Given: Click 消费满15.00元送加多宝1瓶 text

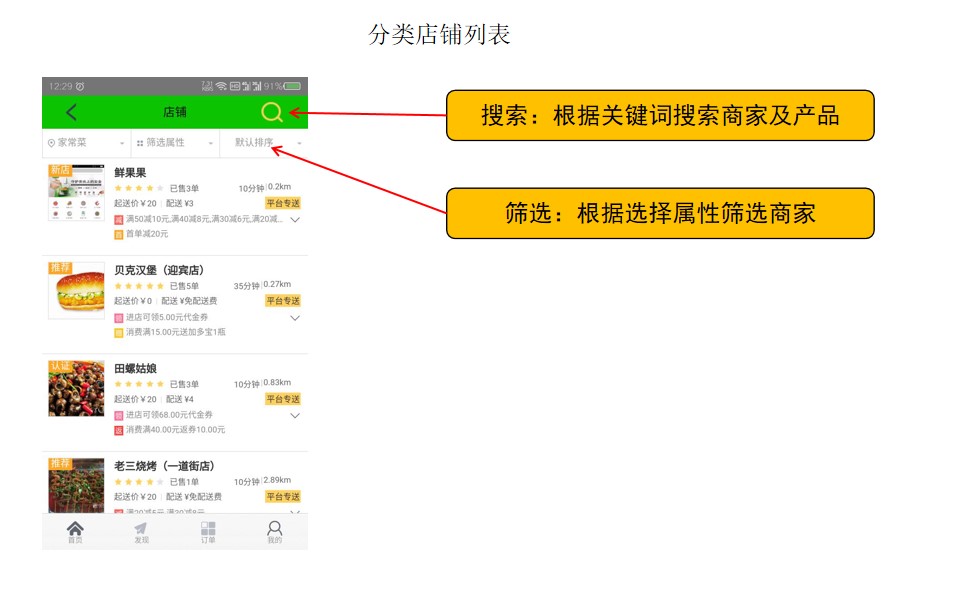Looking at the screenshot, I should (x=176, y=332).
